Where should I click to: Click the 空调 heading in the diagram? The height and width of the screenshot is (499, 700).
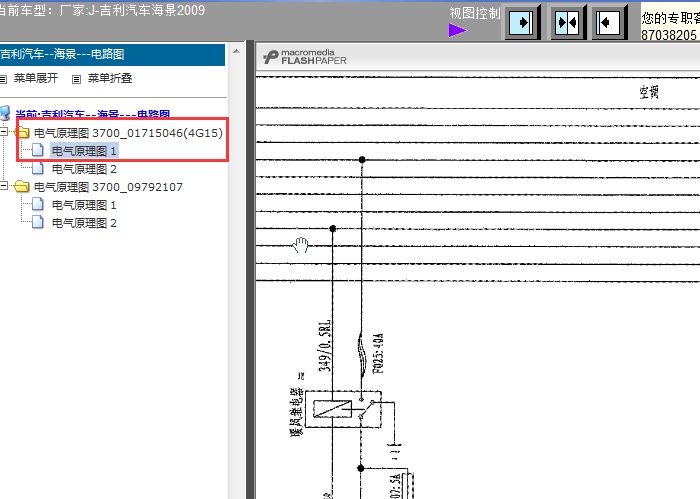(x=649, y=92)
